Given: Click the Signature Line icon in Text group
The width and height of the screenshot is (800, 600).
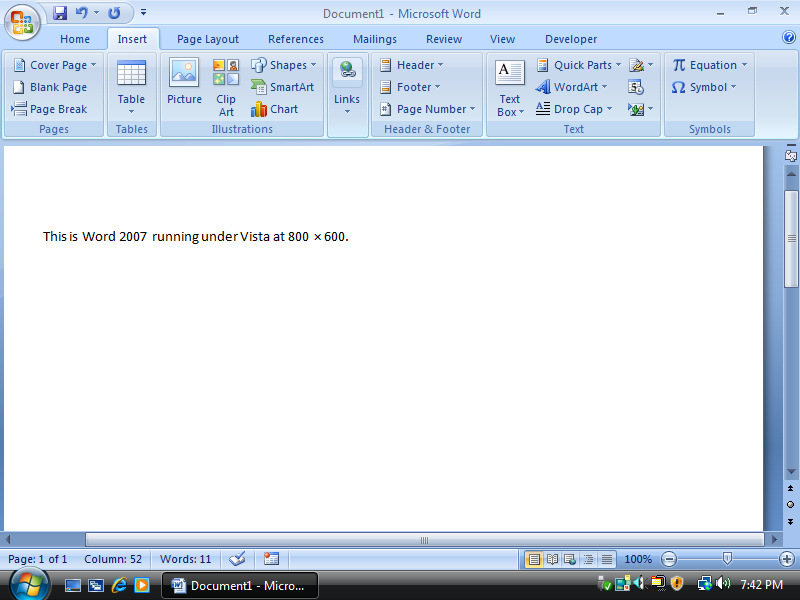Looking at the screenshot, I should (636, 65).
